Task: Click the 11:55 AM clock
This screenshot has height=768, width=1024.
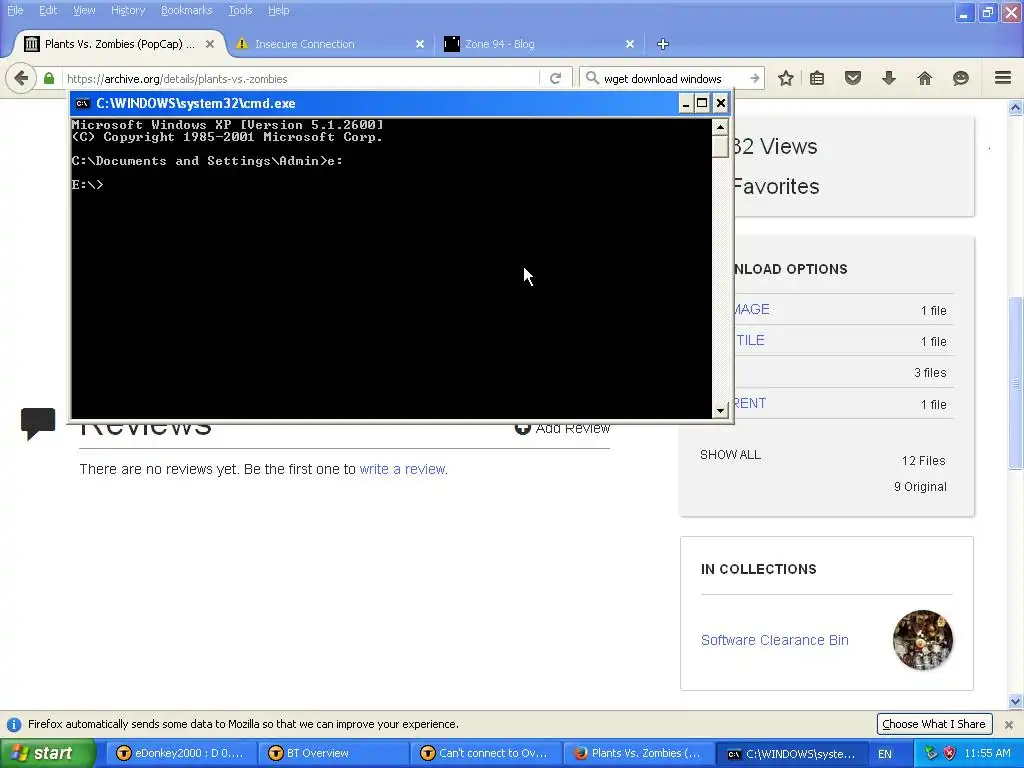Action: tap(987, 753)
